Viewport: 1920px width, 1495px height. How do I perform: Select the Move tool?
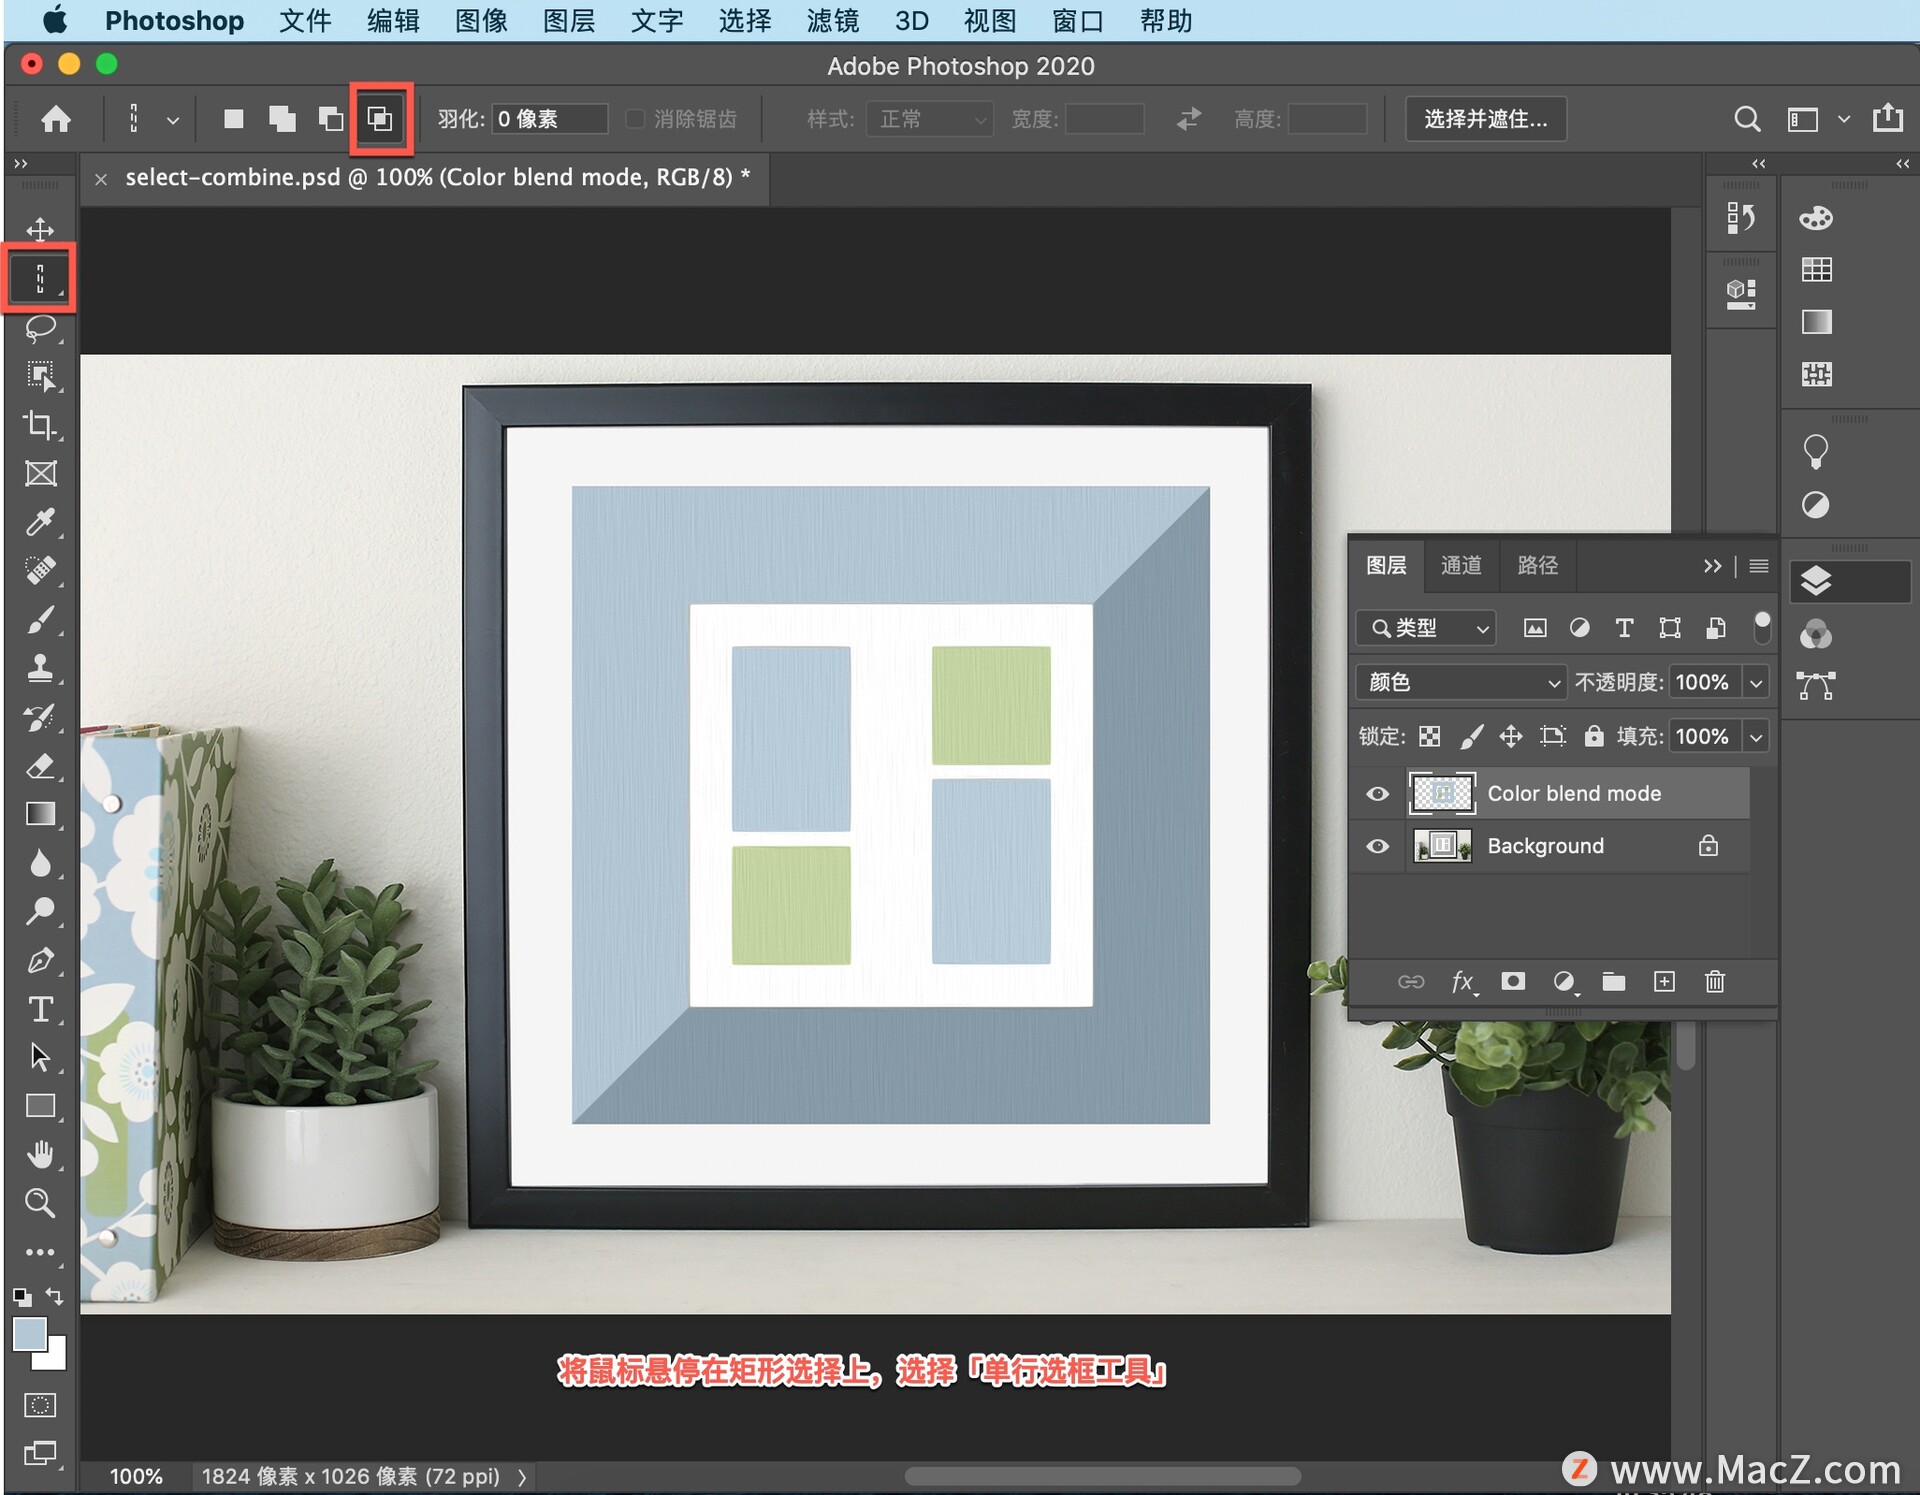click(x=40, y=229)
